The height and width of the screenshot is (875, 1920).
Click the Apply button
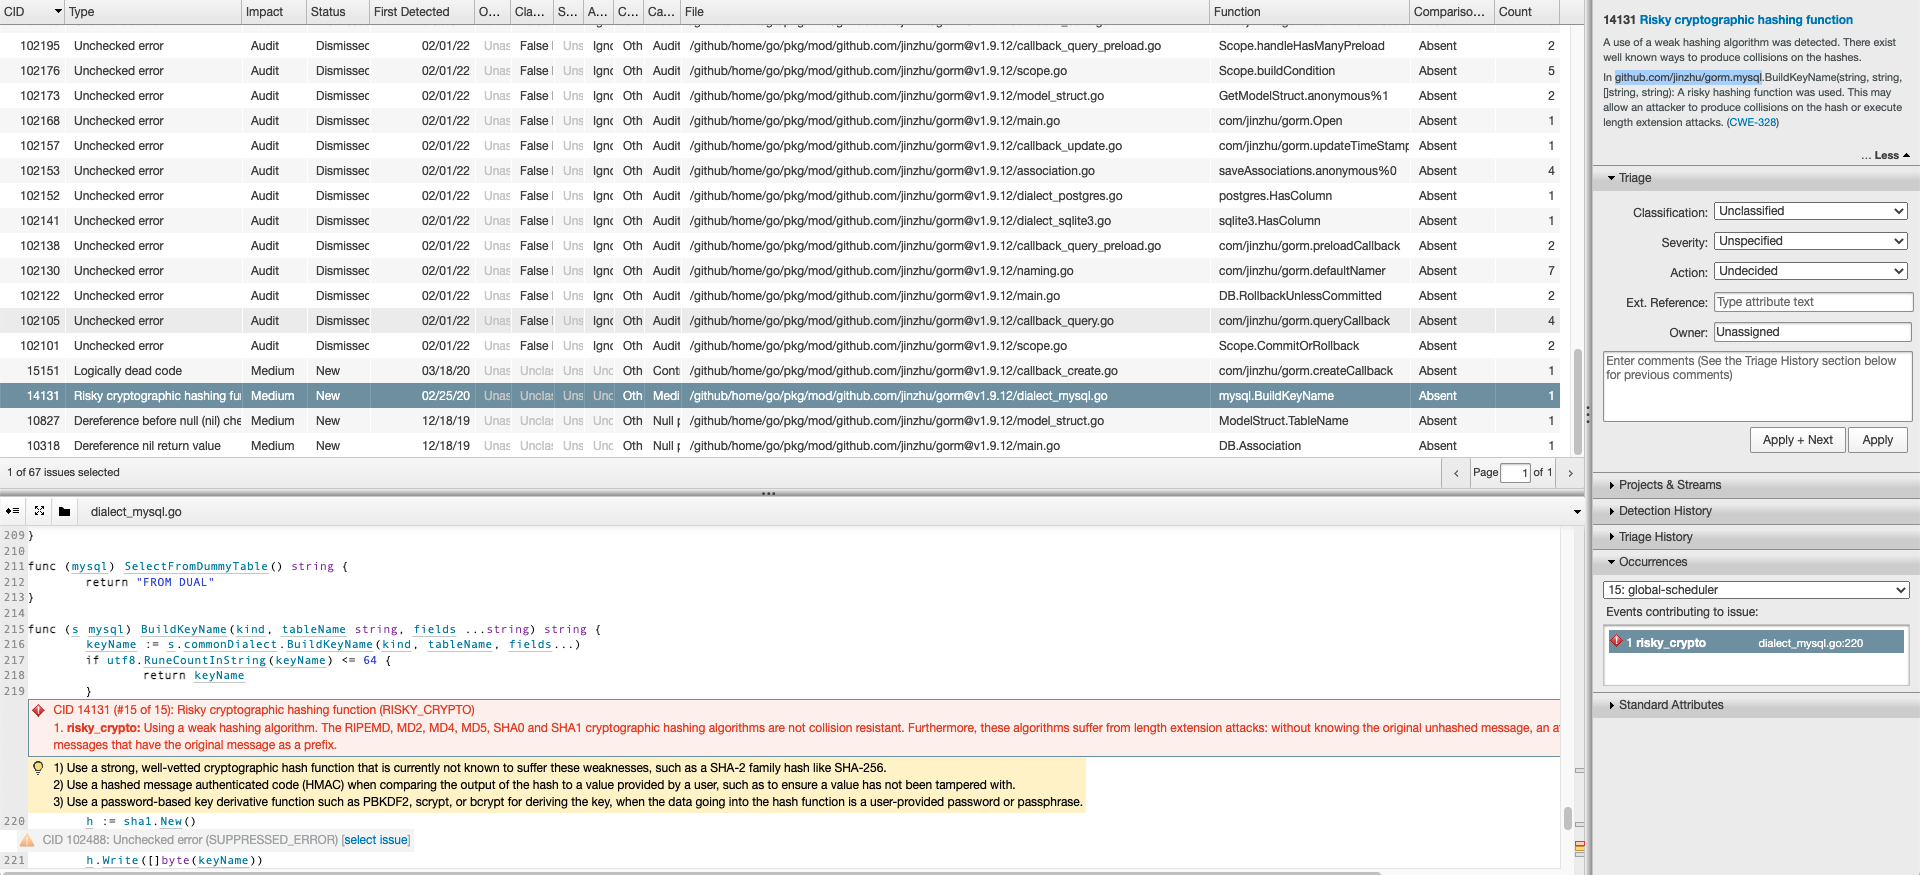1877,440
